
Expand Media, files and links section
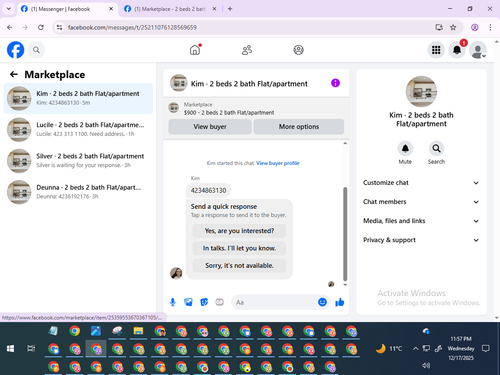click(x=421, y=221)
